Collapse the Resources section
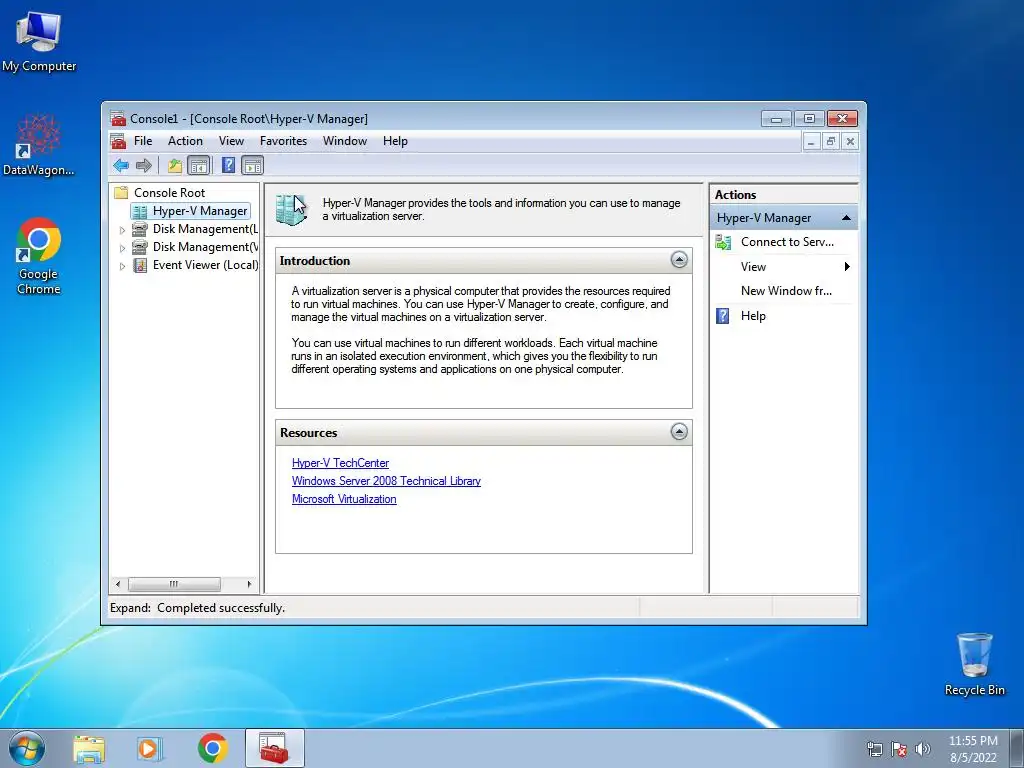1024x768 pixels. (679, 432)
